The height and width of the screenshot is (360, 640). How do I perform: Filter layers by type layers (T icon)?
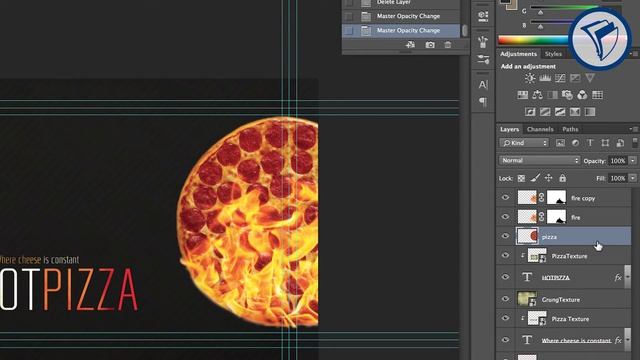pyautogui.click(x=590, y=143)
